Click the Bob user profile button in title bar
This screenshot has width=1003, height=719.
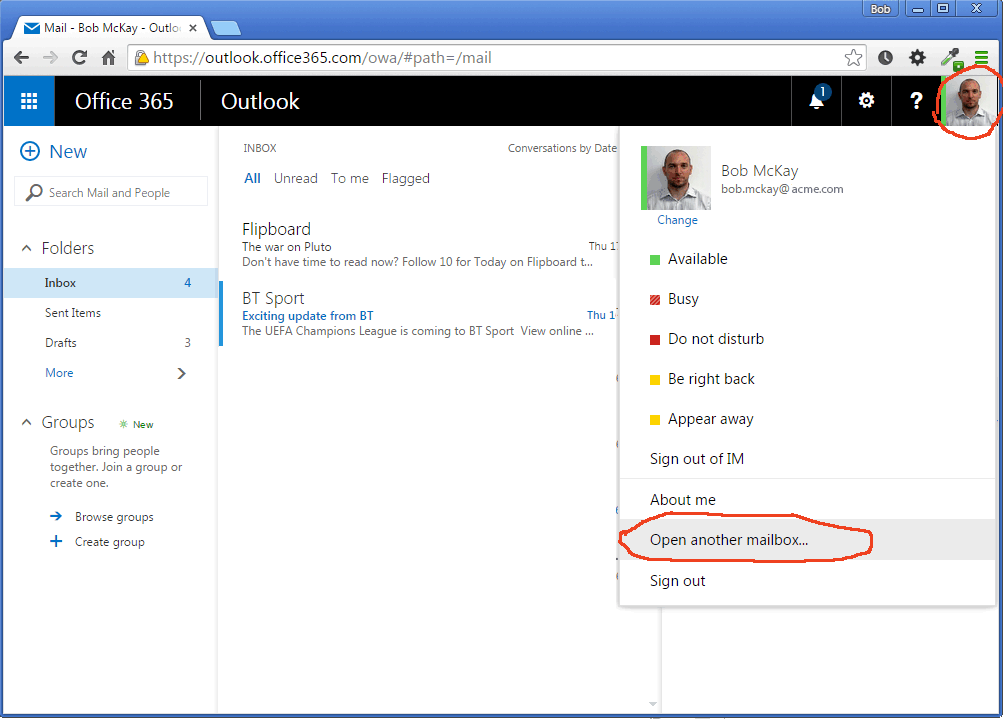click(x=880, y=8)
